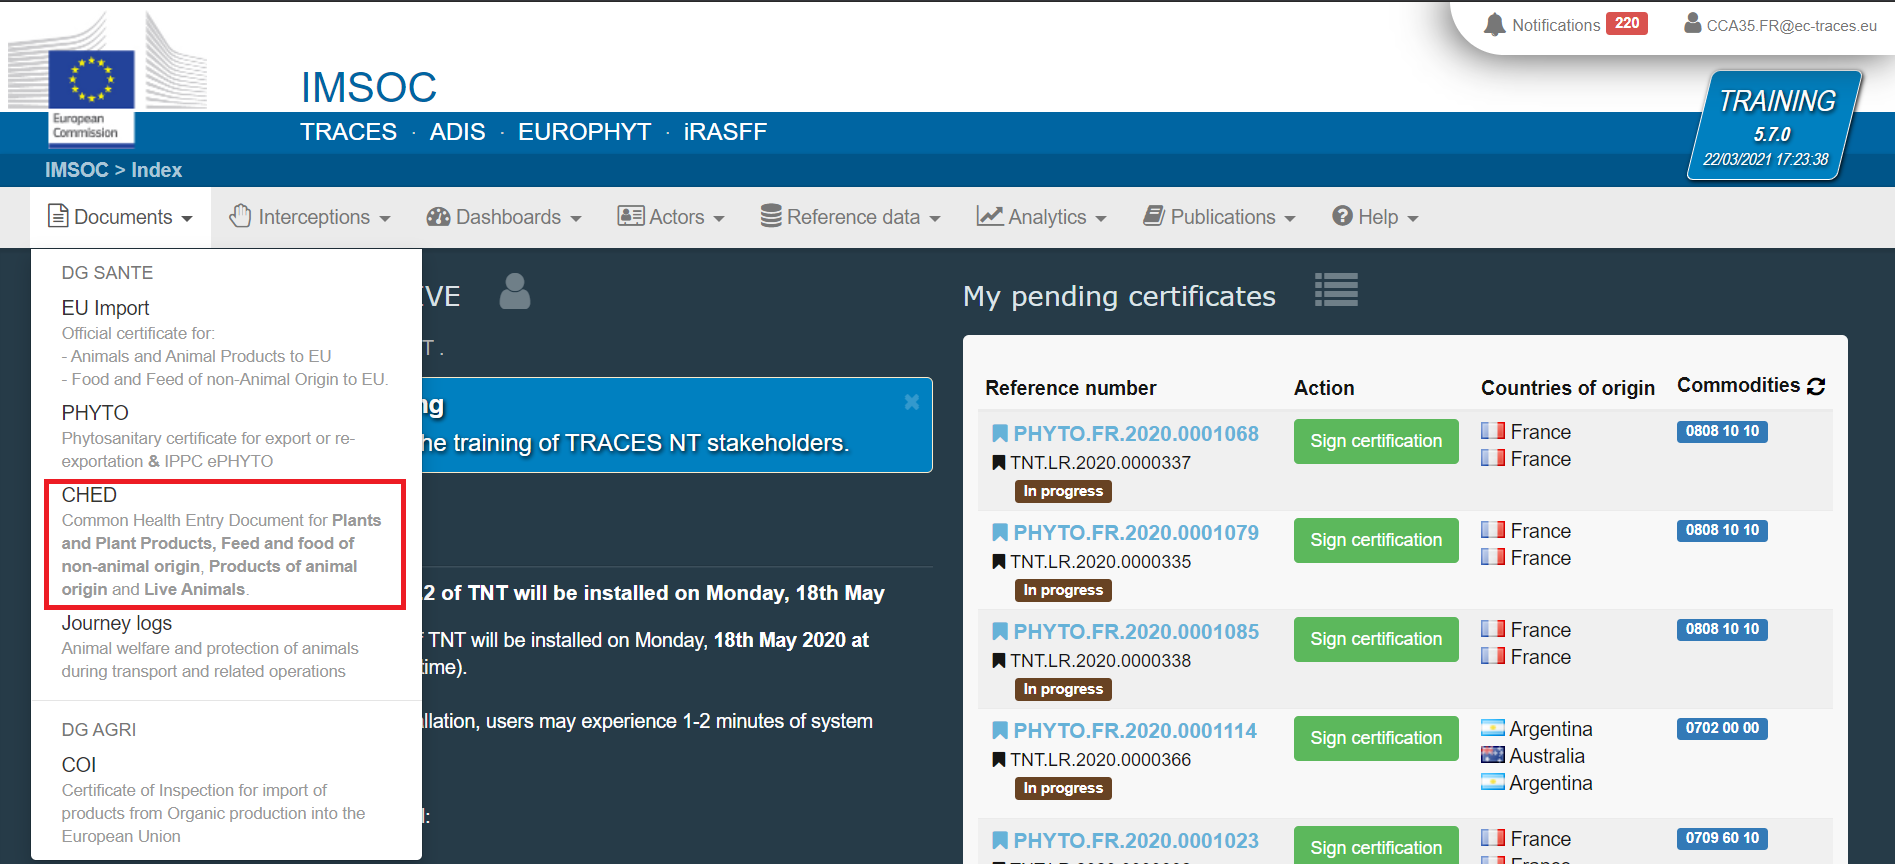Viewport: 1895px width, 864px height.
Task: Click TNT.LR.2020.0000366 reference text
Action: 1100,760
